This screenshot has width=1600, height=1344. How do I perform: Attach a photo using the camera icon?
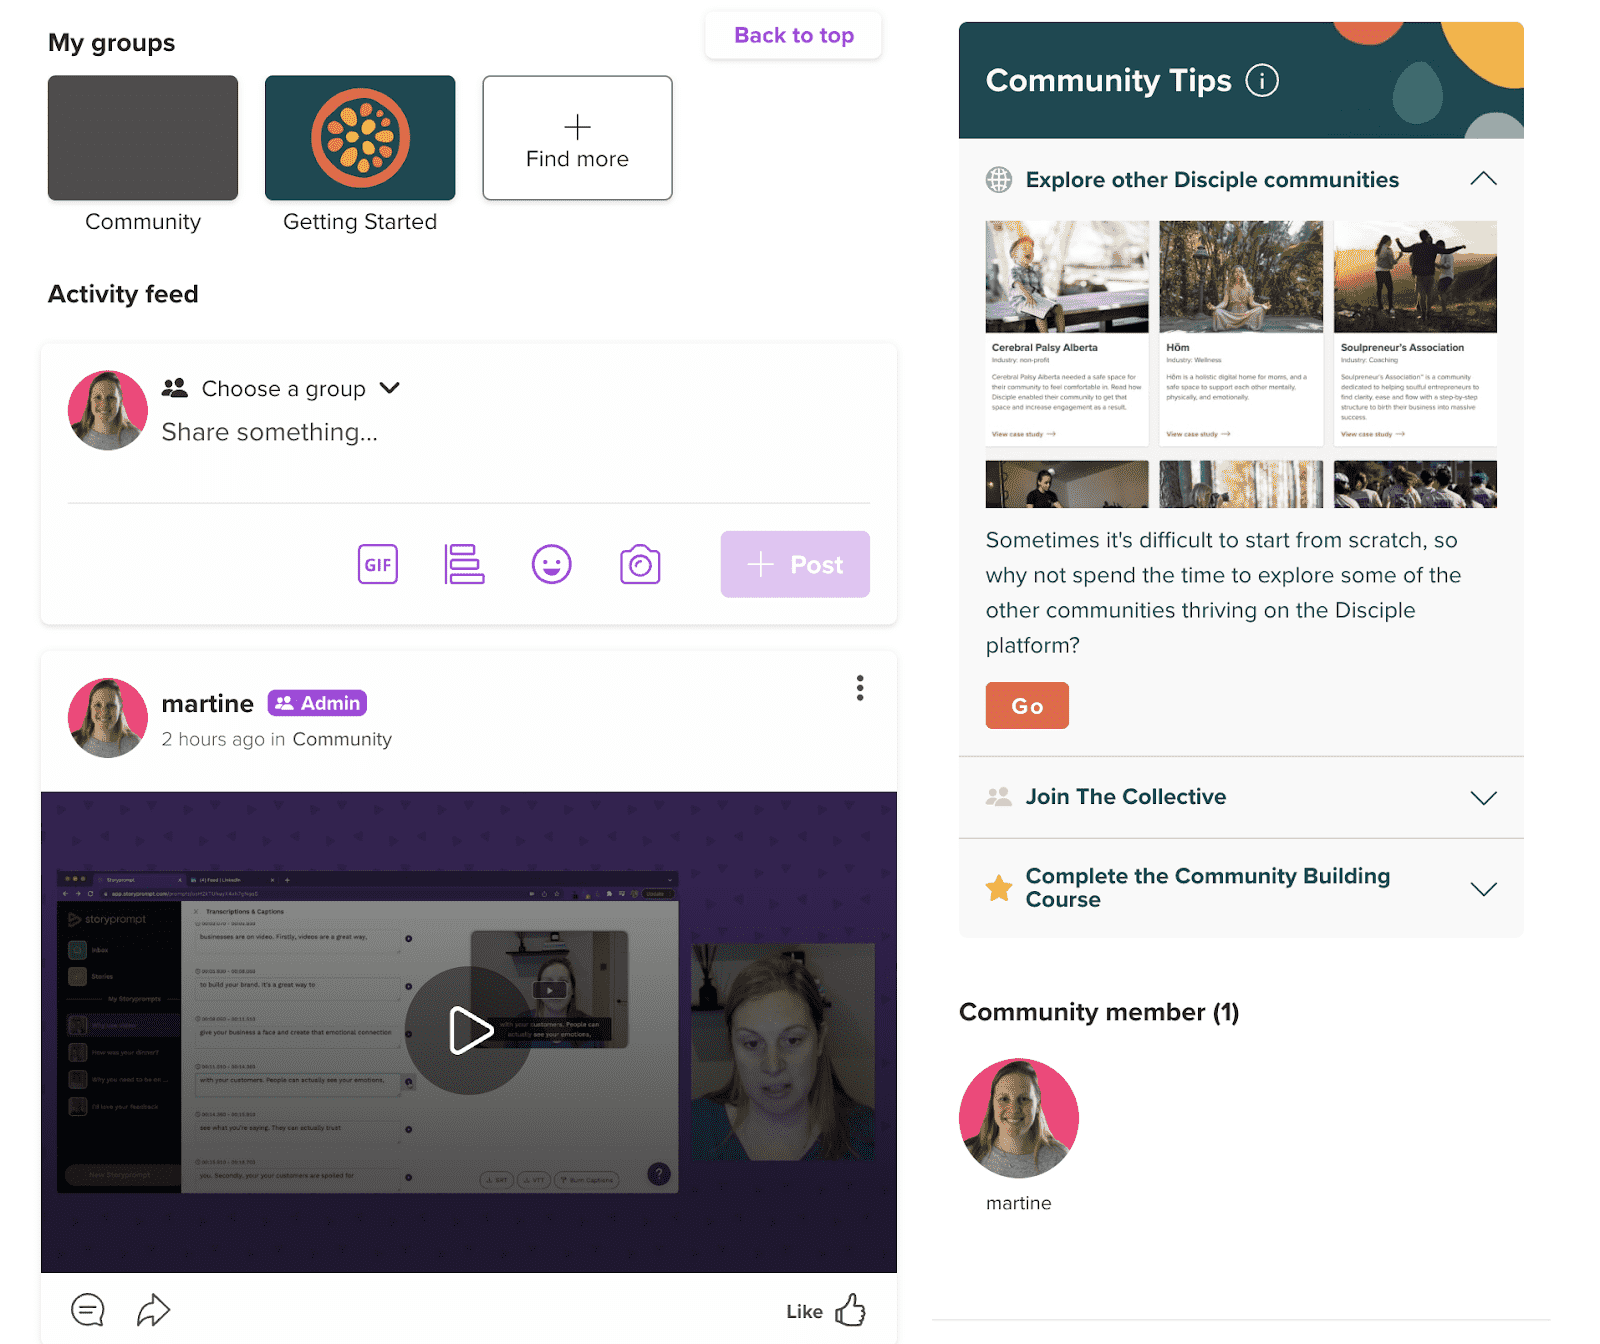point(640,564)
